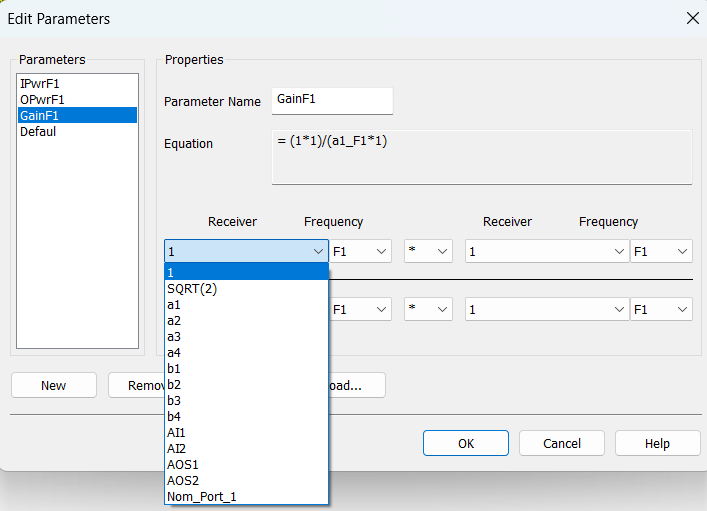Click the OK button
The image size is (707, 511).
(x=465, y=443)
